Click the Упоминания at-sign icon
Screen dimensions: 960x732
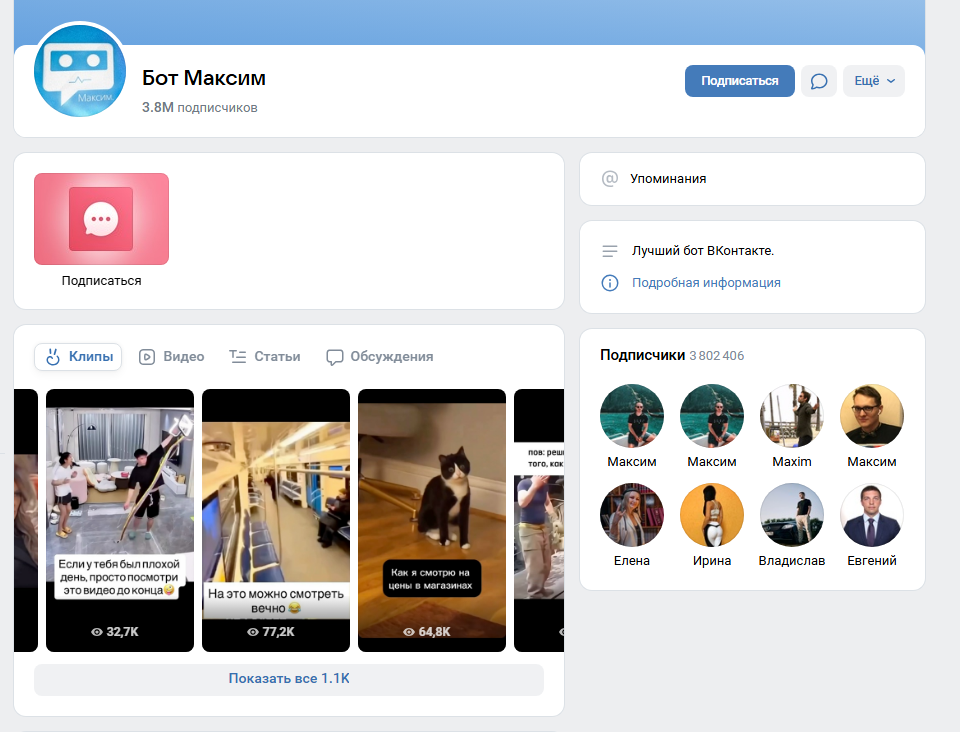(609, 179)
